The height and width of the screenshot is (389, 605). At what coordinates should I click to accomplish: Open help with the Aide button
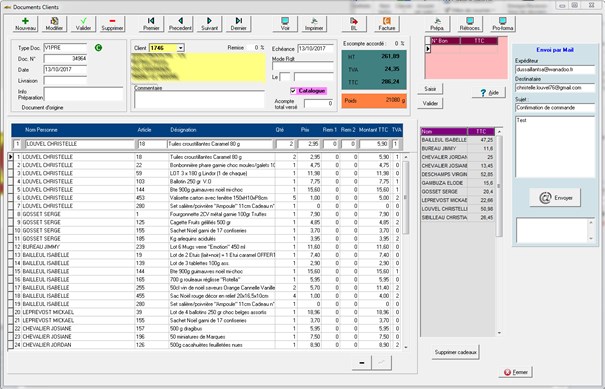pyautogui.click(x=489, y=93)
